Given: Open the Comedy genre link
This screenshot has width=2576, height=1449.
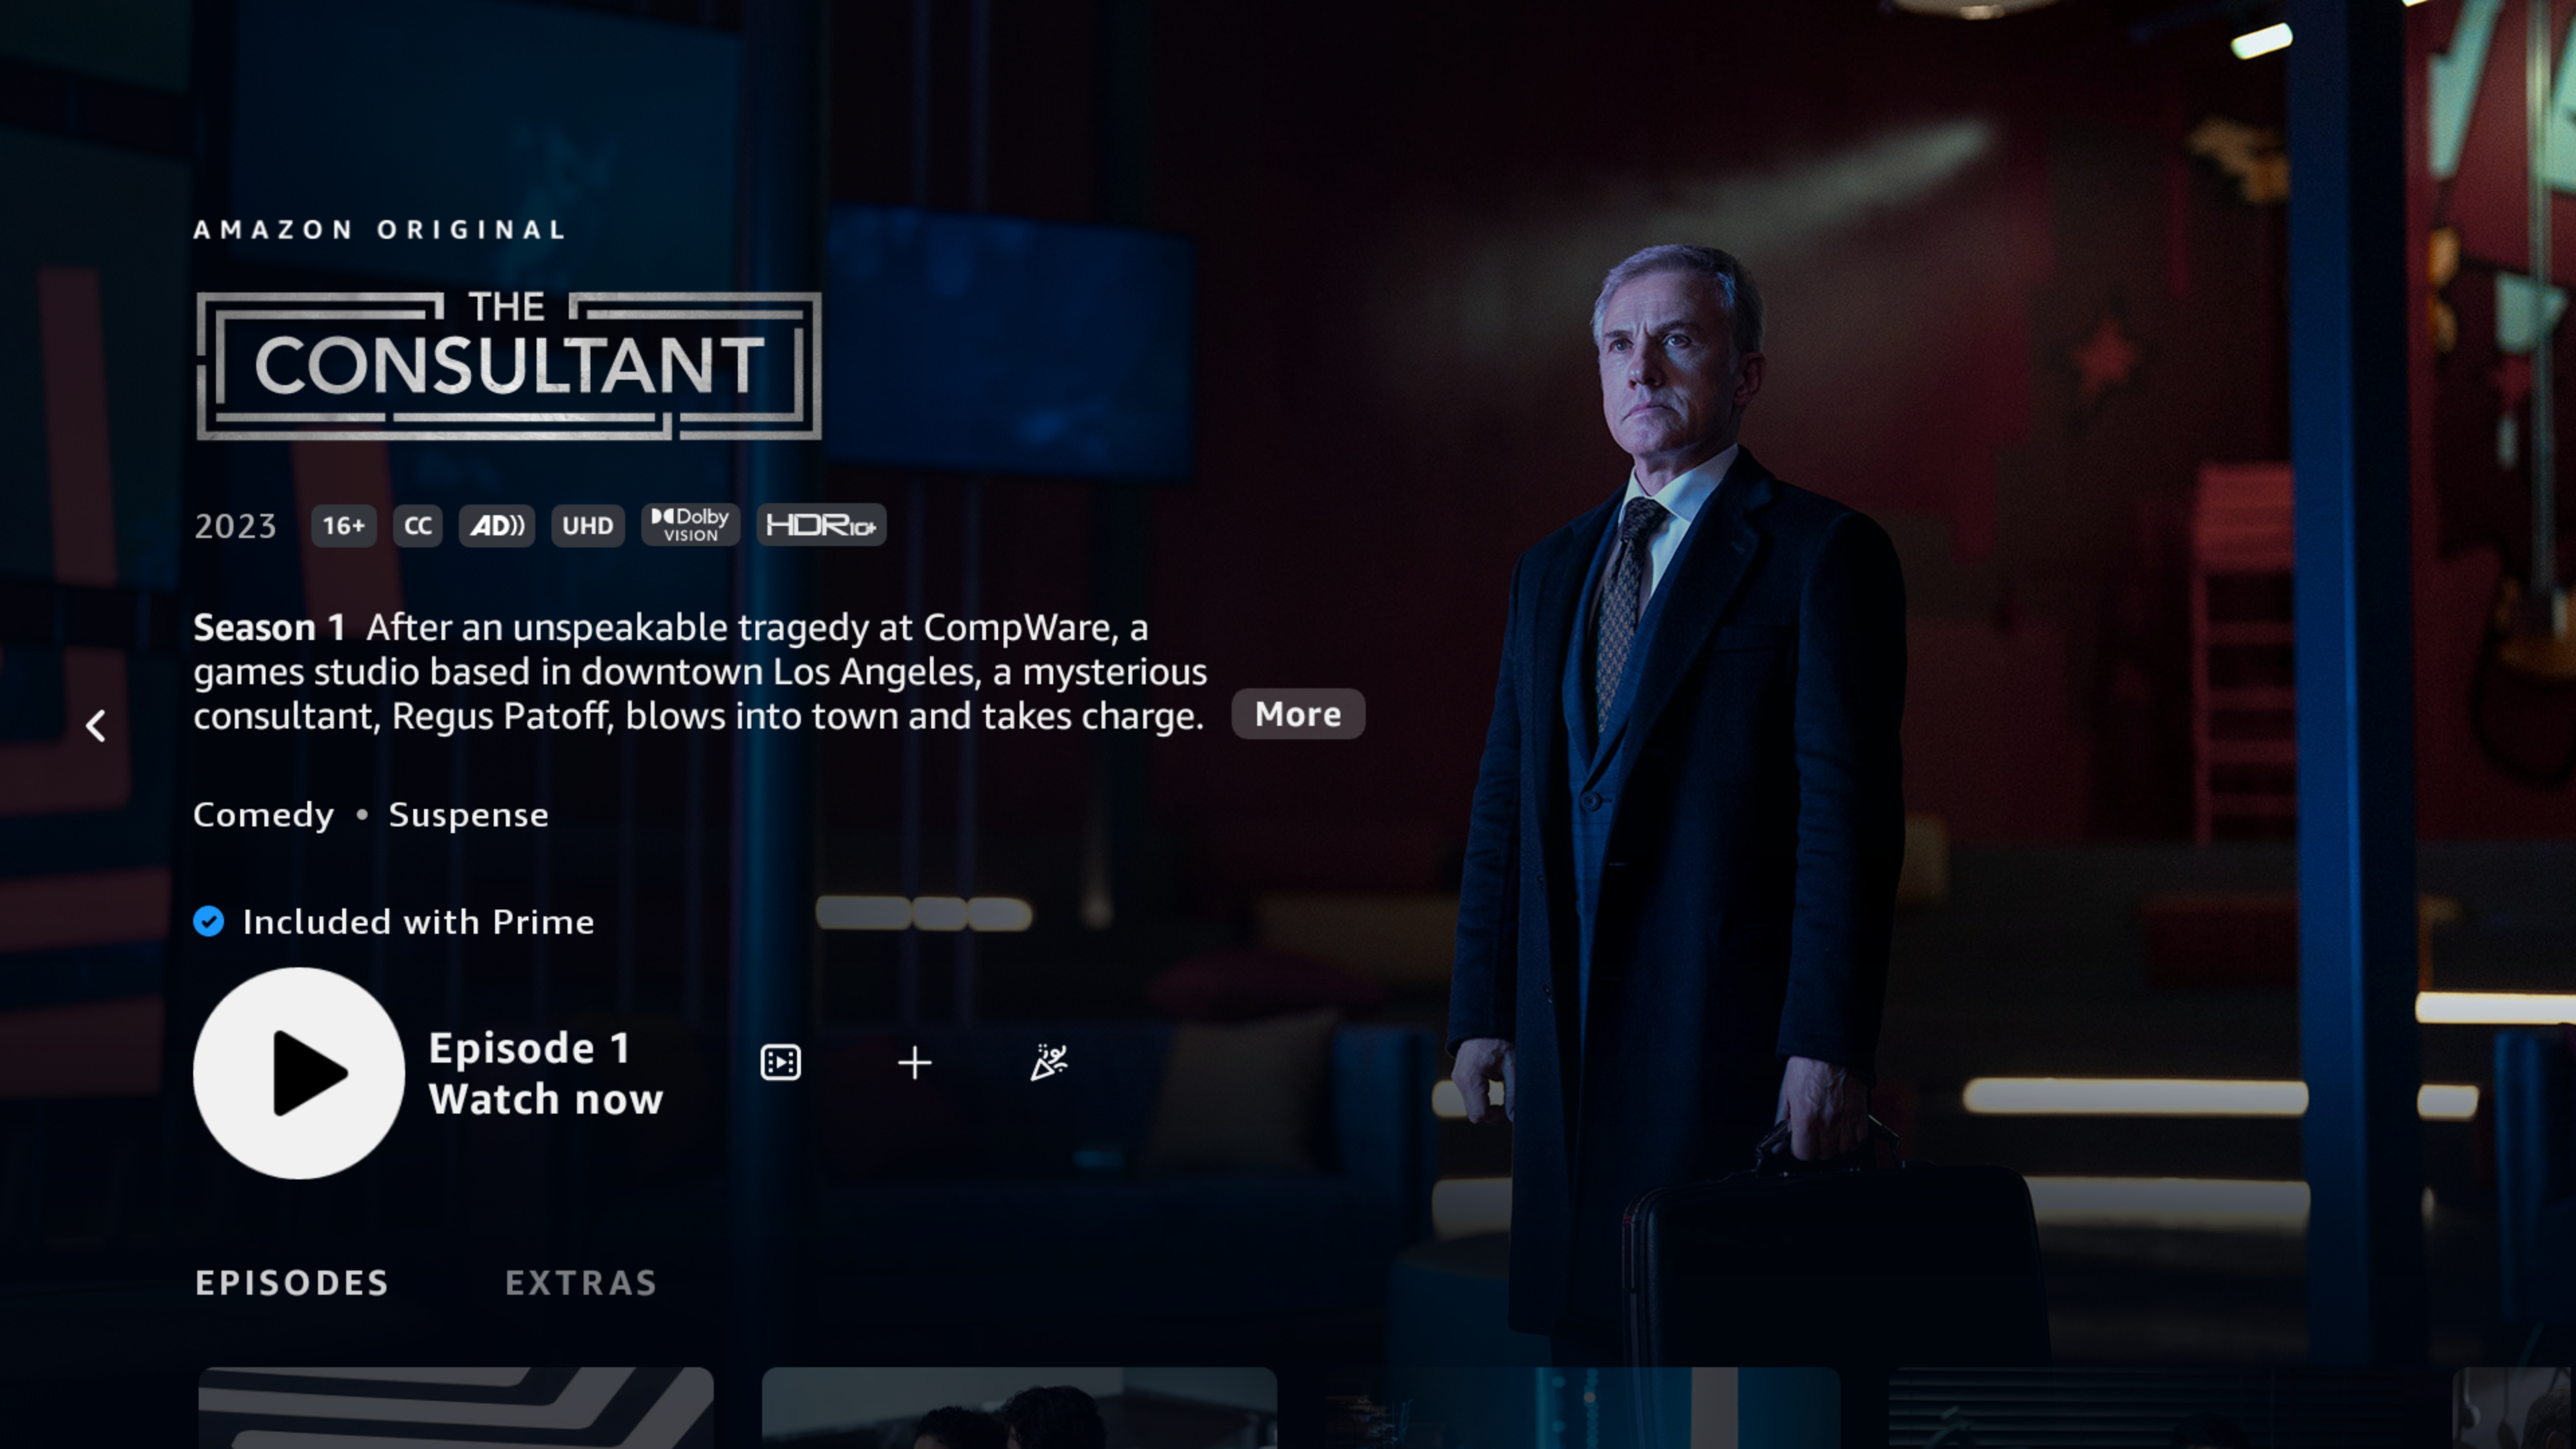Looking at the screenshot, I should click(x=263, y=815).
